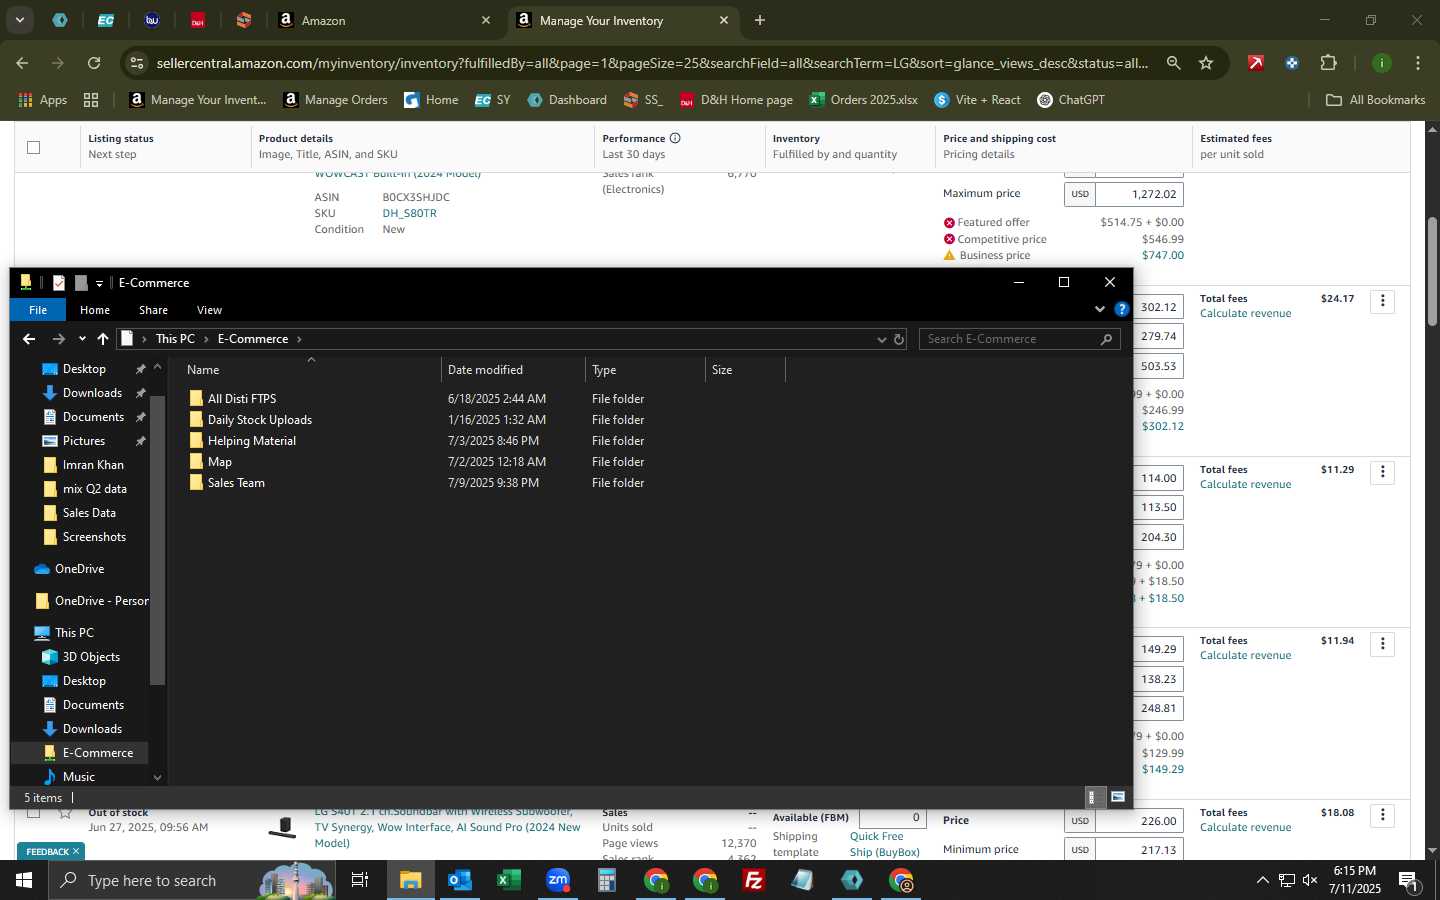Open Task View on taskbar
The height and width of the screenshot is (900, 1440).
(x=360, y=880)
